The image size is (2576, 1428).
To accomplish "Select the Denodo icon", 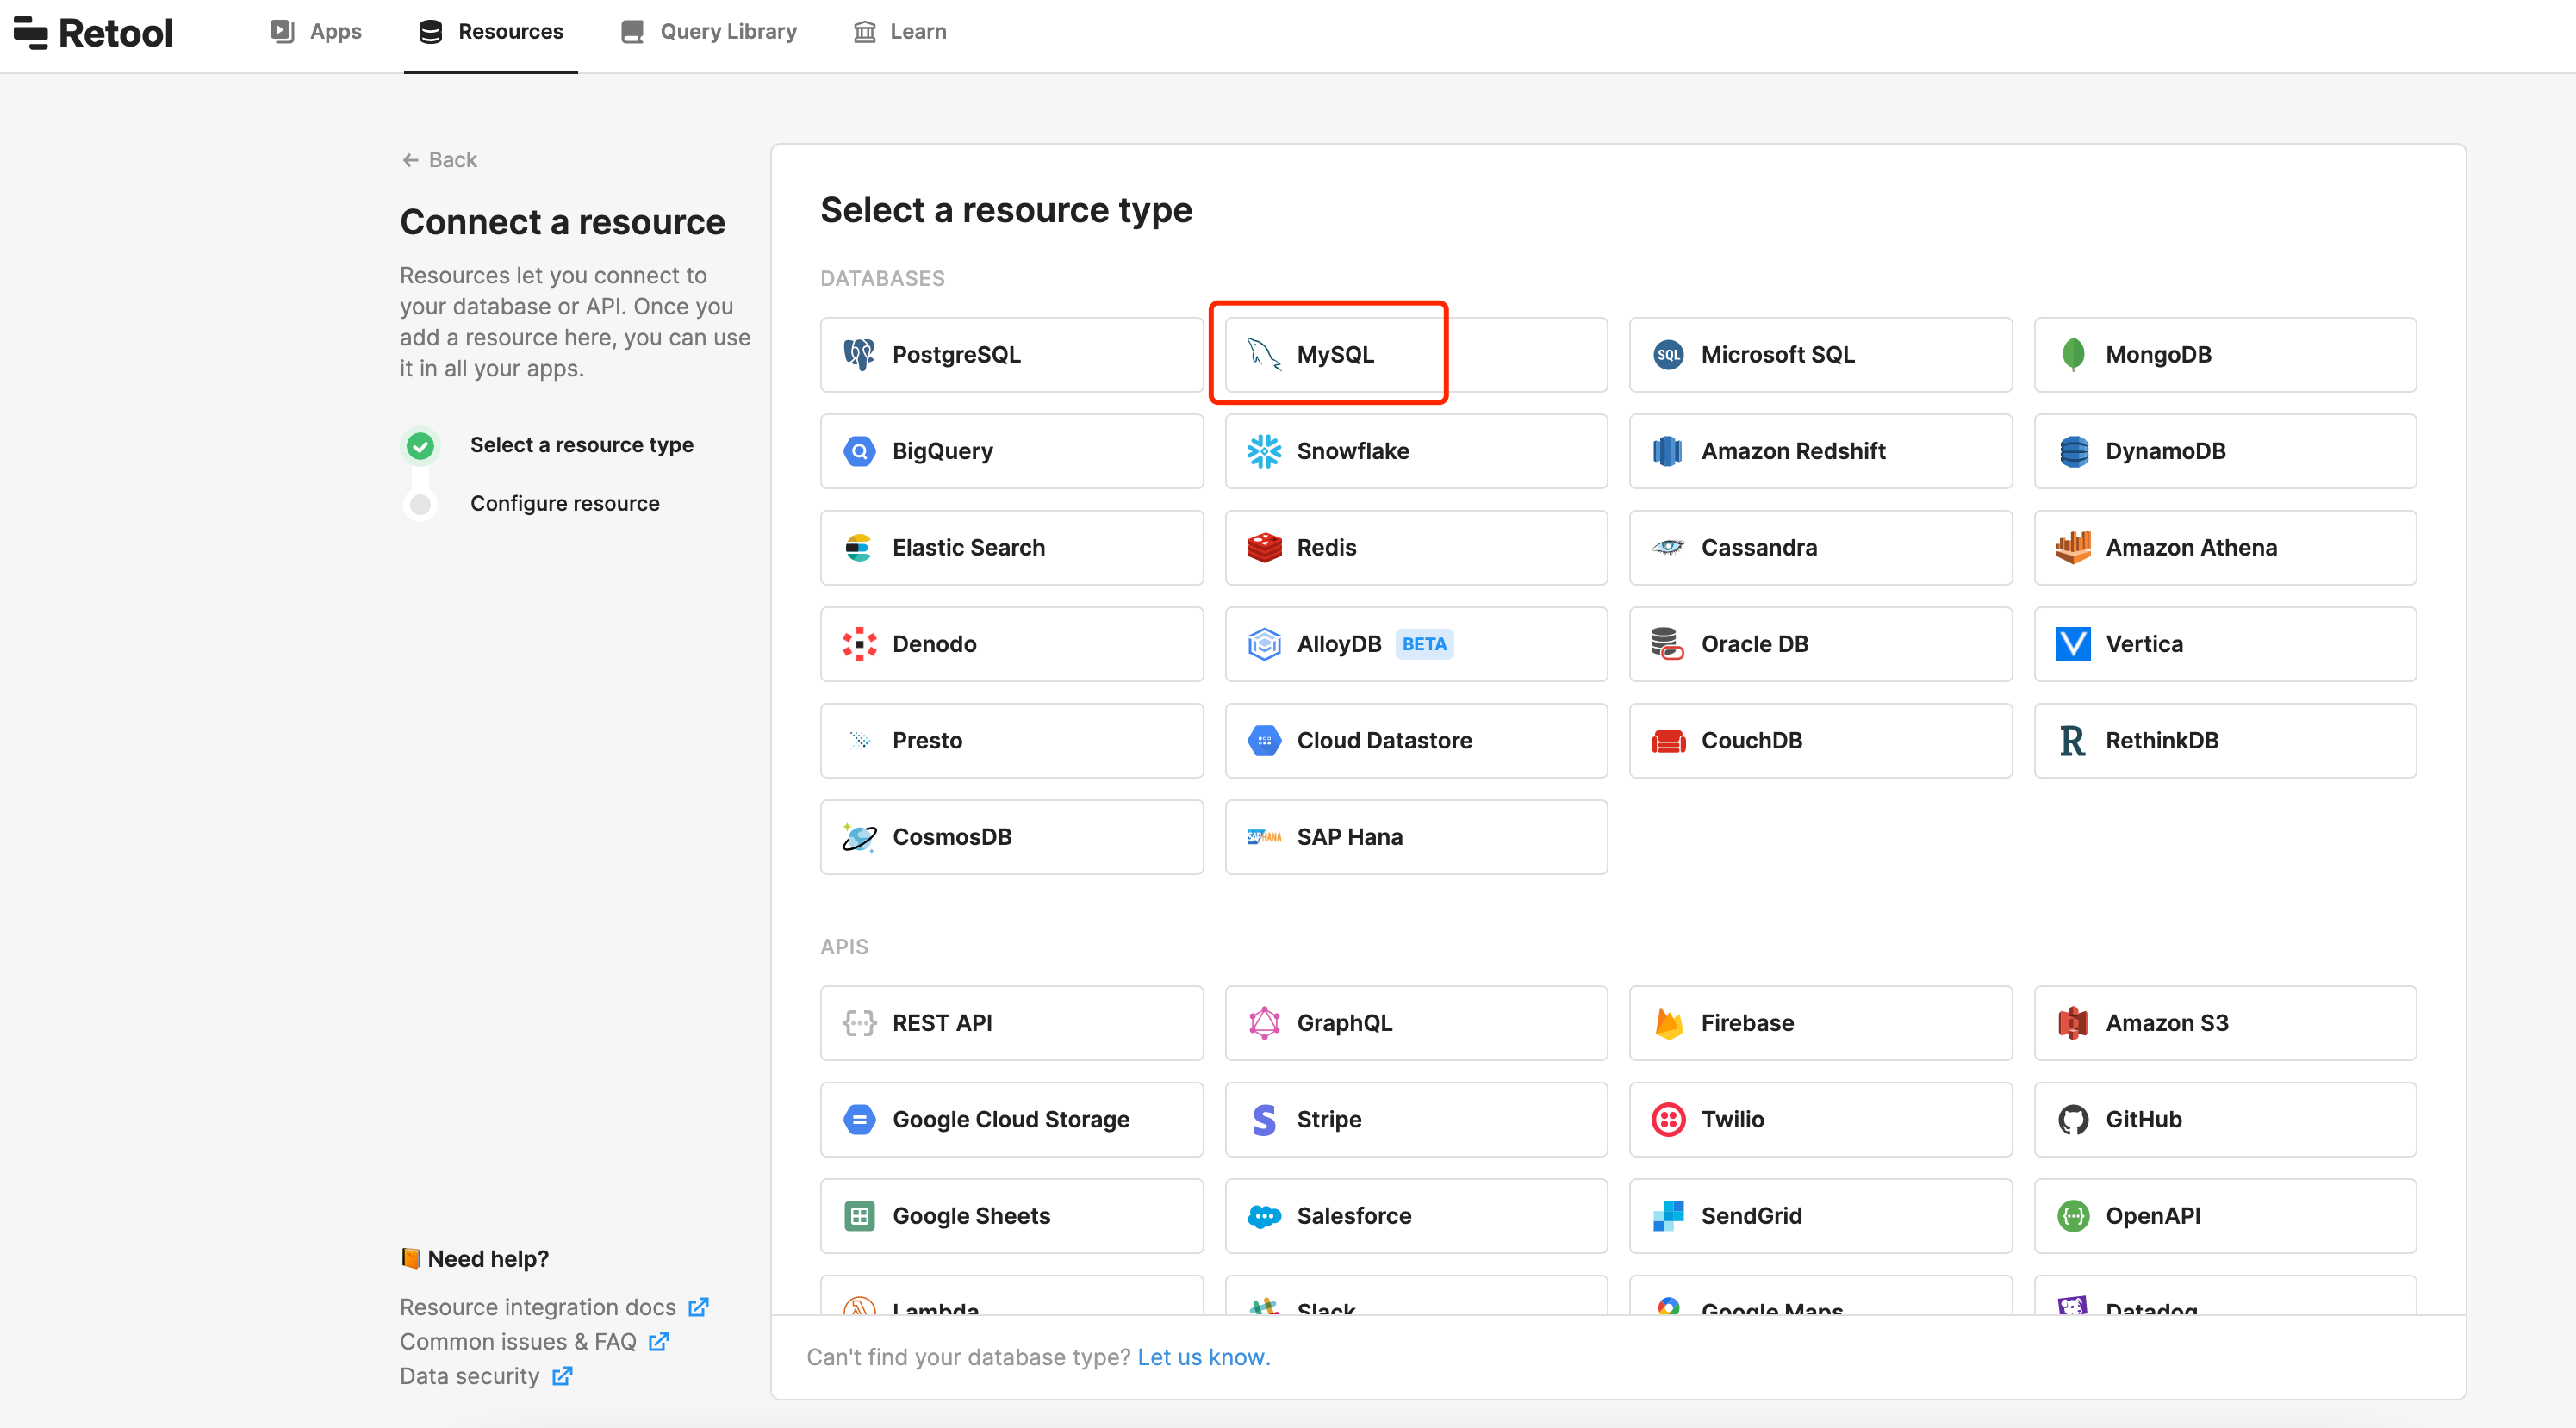I will point(859,645).
